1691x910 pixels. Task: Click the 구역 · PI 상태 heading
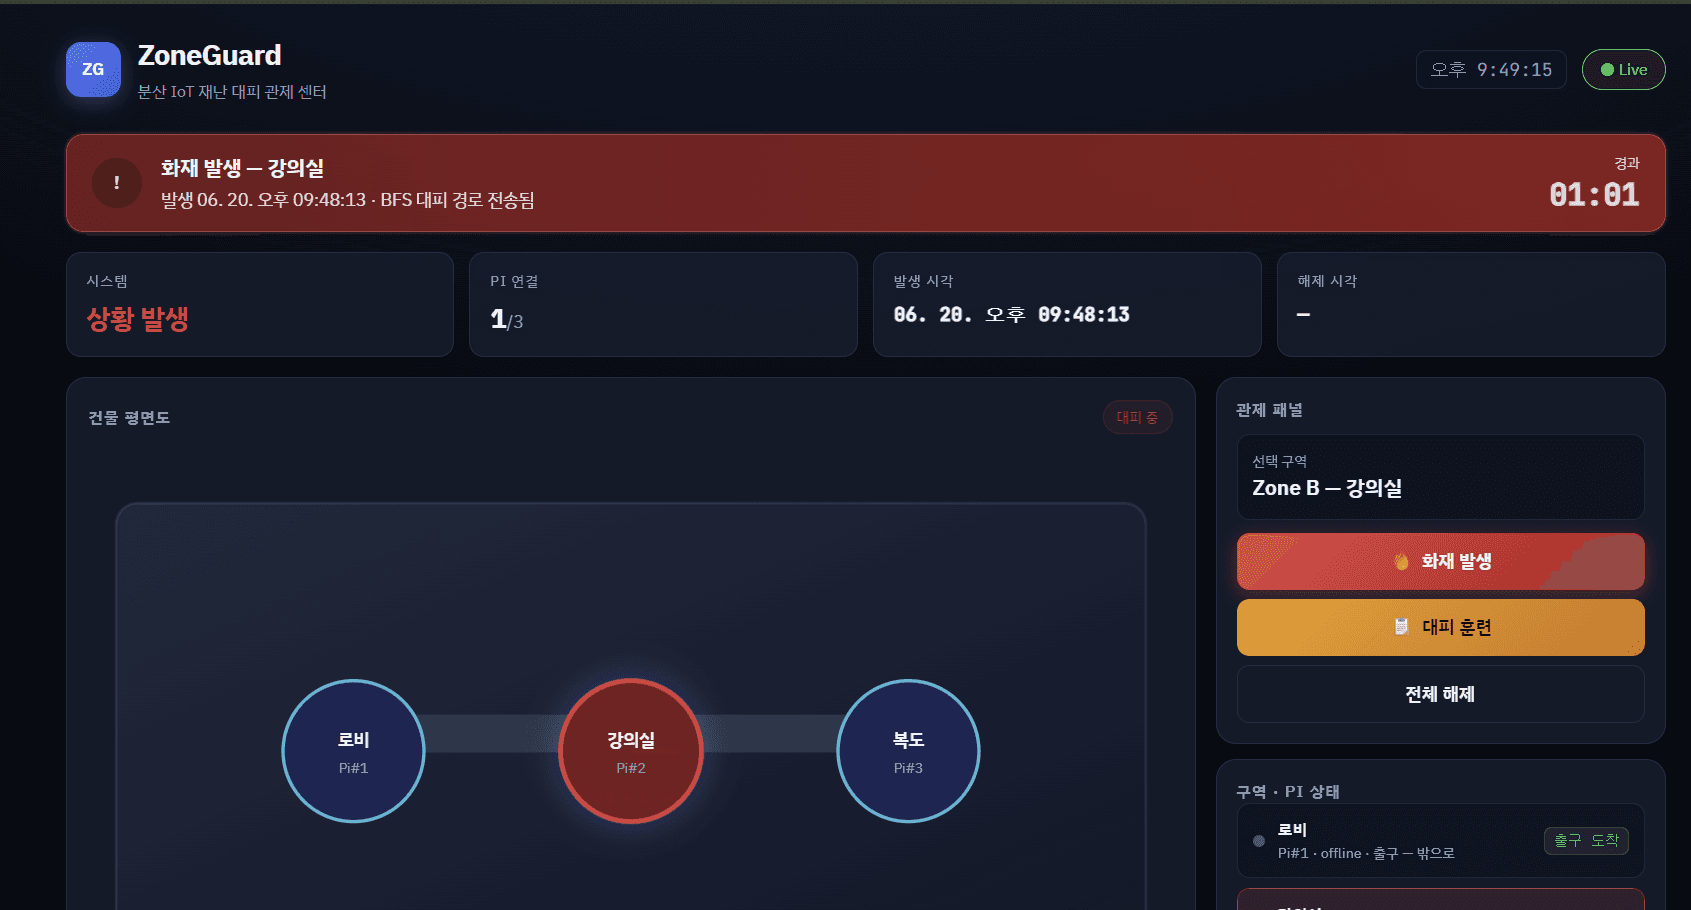pyautogui.click(x=1288, y=792)
